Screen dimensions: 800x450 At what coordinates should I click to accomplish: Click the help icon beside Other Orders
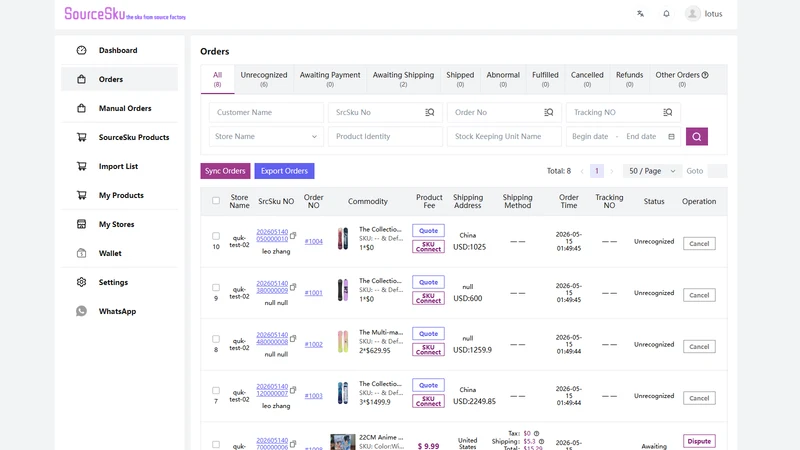(x=705, y=75)
